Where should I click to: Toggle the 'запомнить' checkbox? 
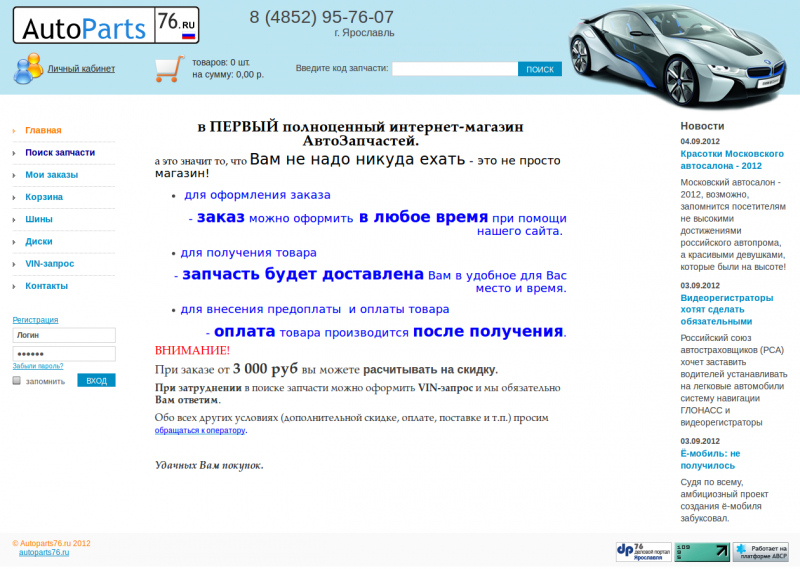tap(17, 381)
